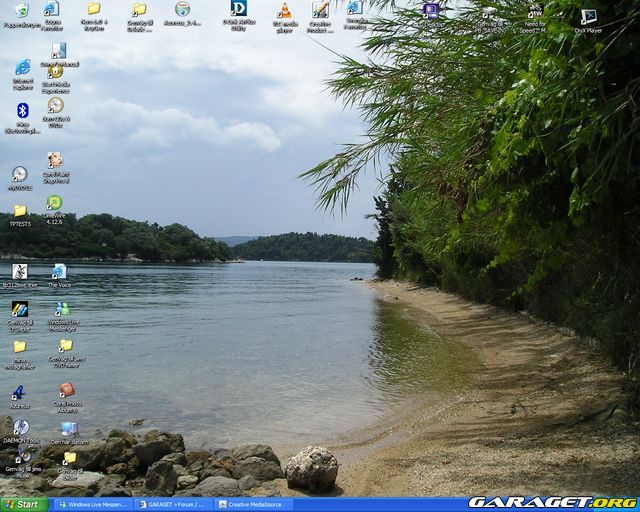The height and width of the screenshot is (512, 640).
Task: Open The Voice desktop shortcut
Action: point(59,272)
